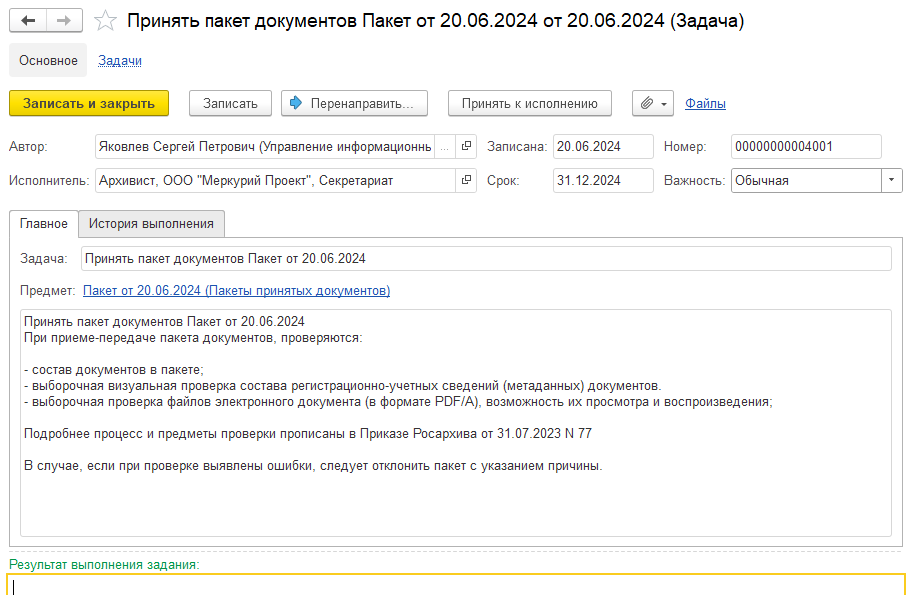Add task to favorites with star icon
917x595 pixels.
[105, 20]
